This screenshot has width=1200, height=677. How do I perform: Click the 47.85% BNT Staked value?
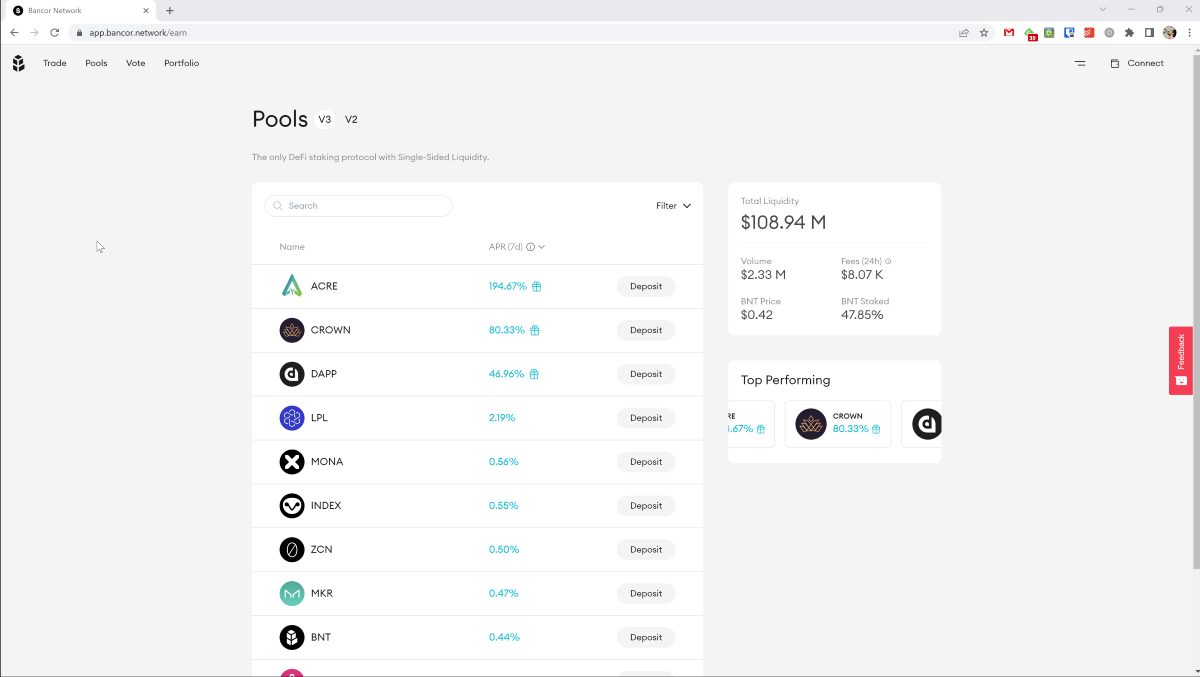862,315
